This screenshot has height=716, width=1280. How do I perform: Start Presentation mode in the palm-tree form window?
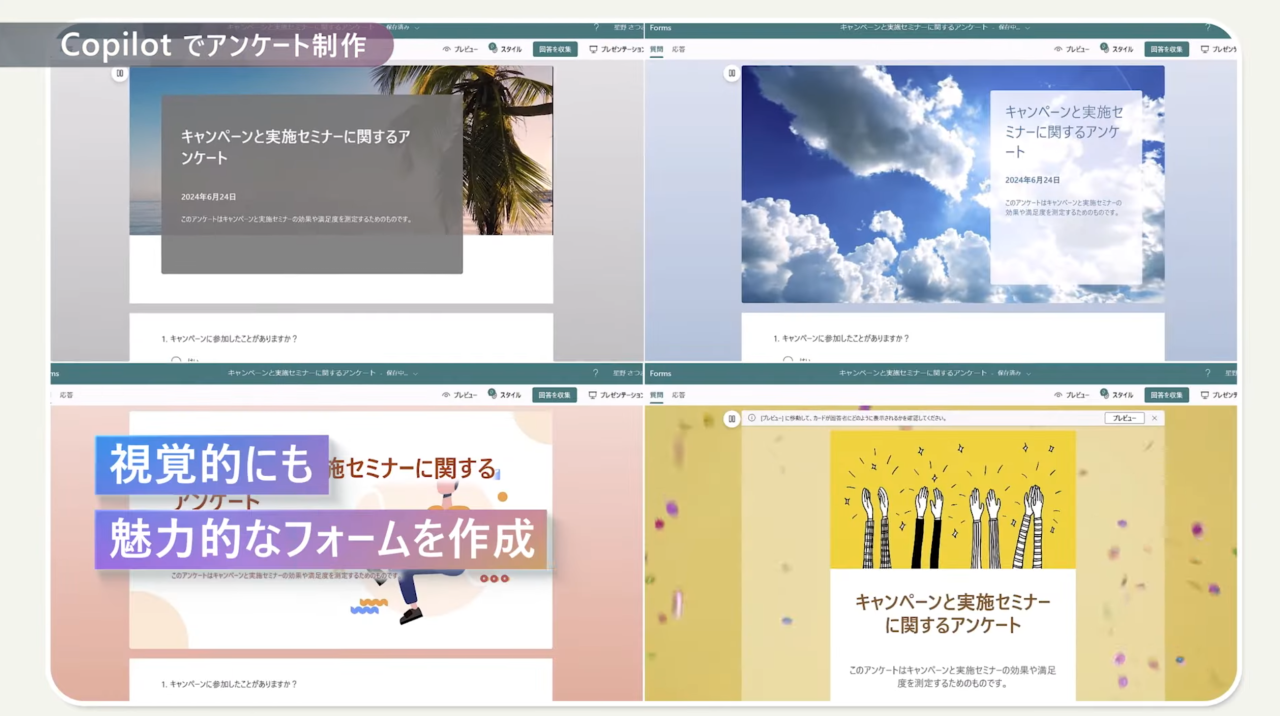tap(616, 49)
